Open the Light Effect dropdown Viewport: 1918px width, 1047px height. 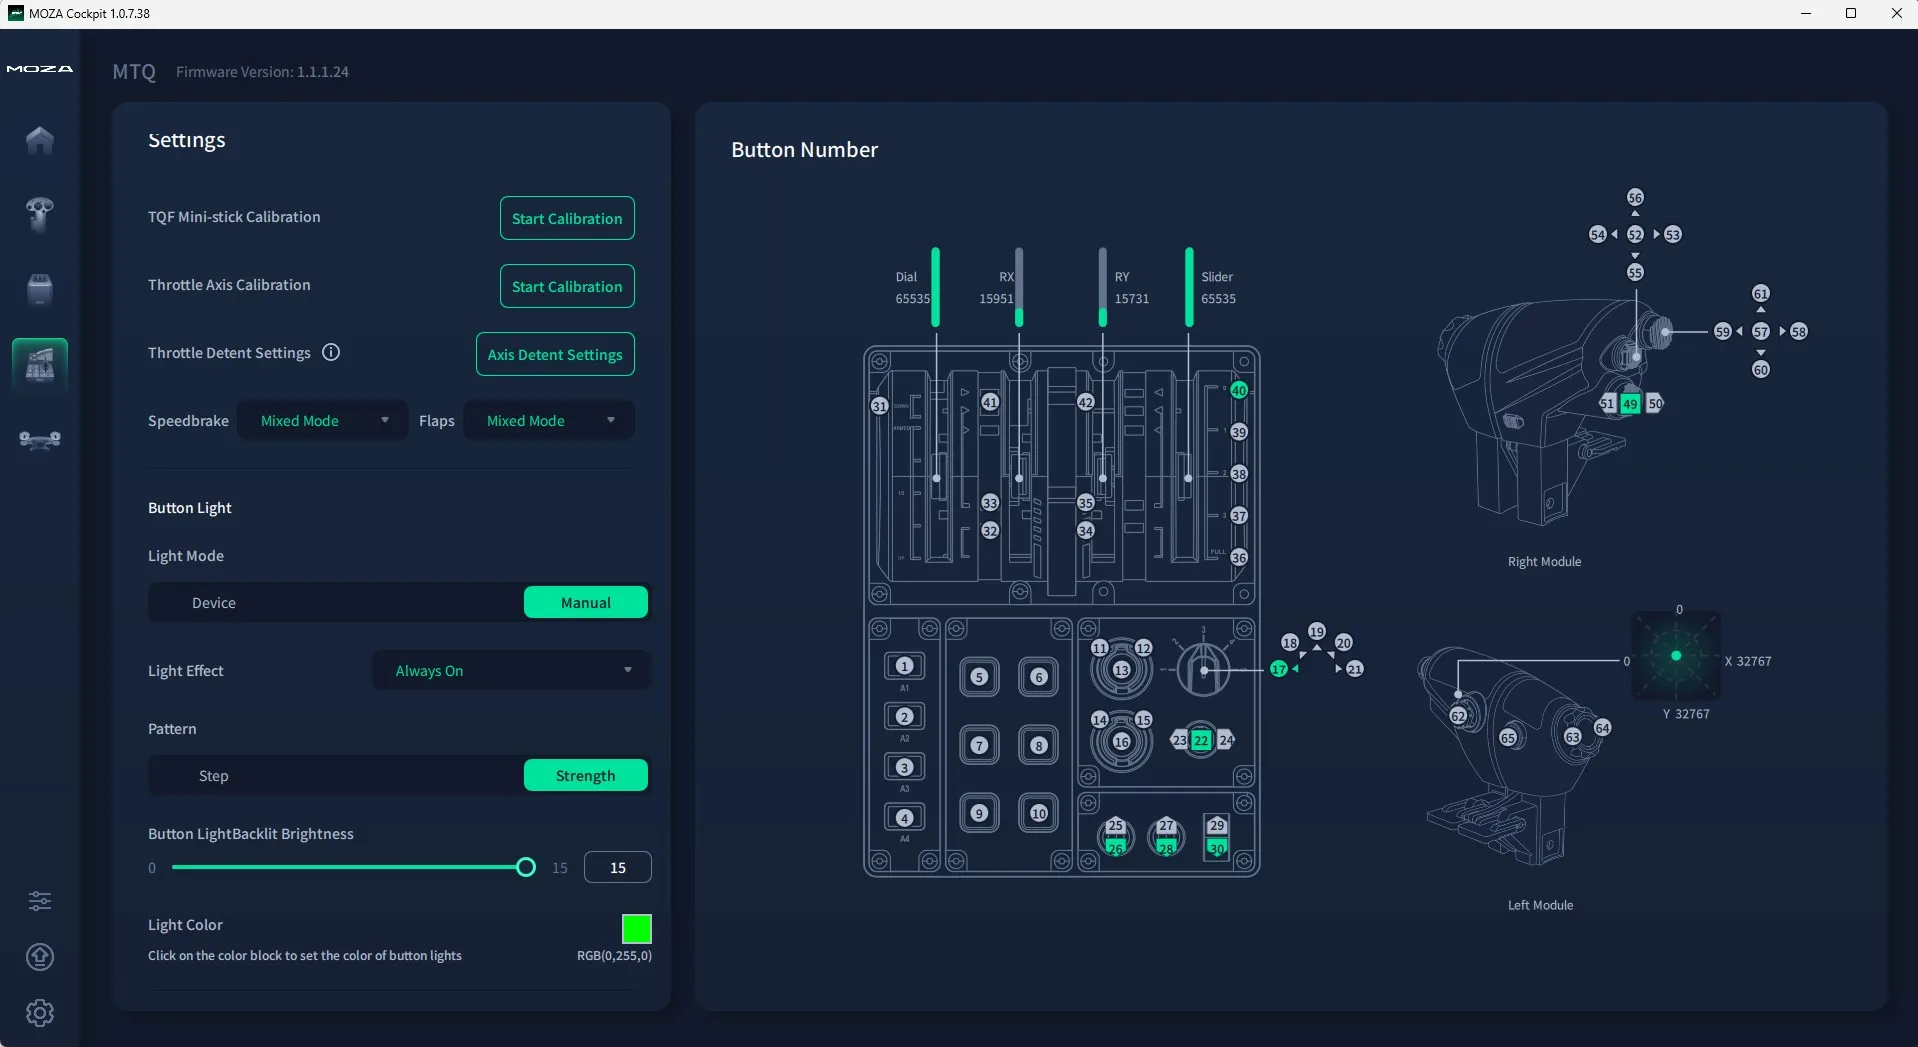[x=511, y=671]
